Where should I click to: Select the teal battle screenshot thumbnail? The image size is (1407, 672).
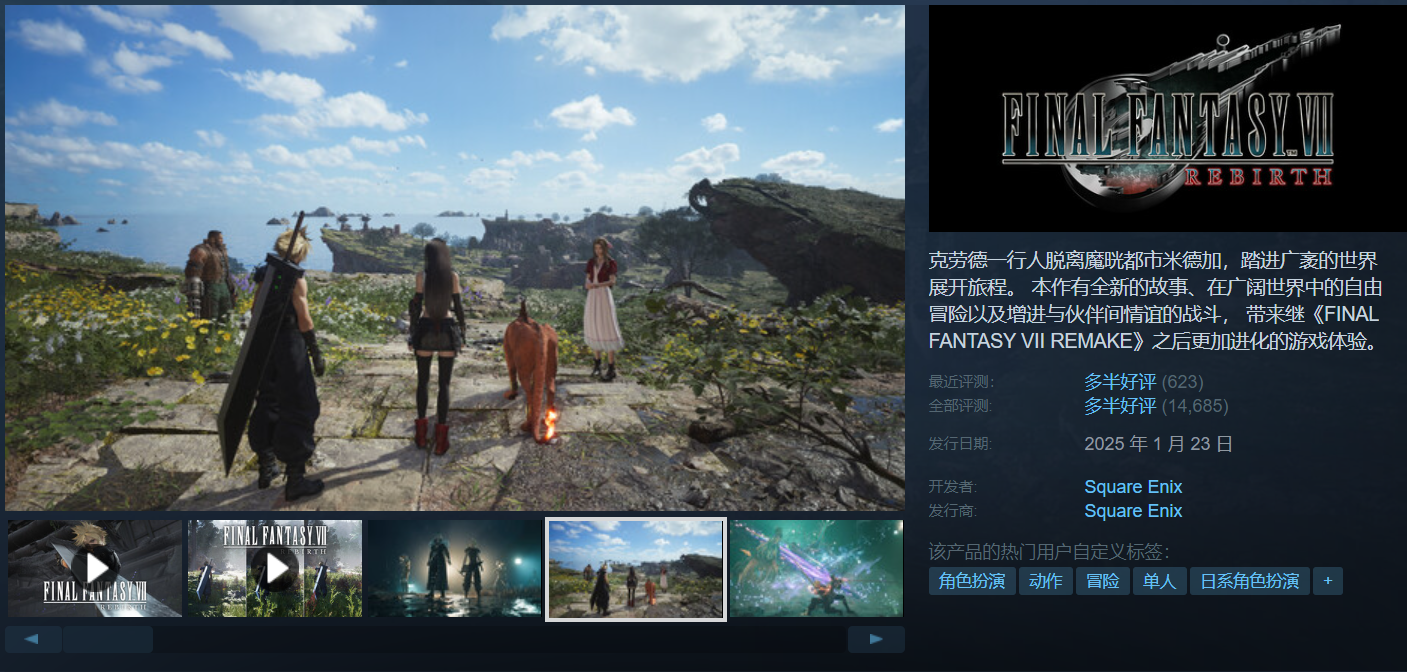816,568
